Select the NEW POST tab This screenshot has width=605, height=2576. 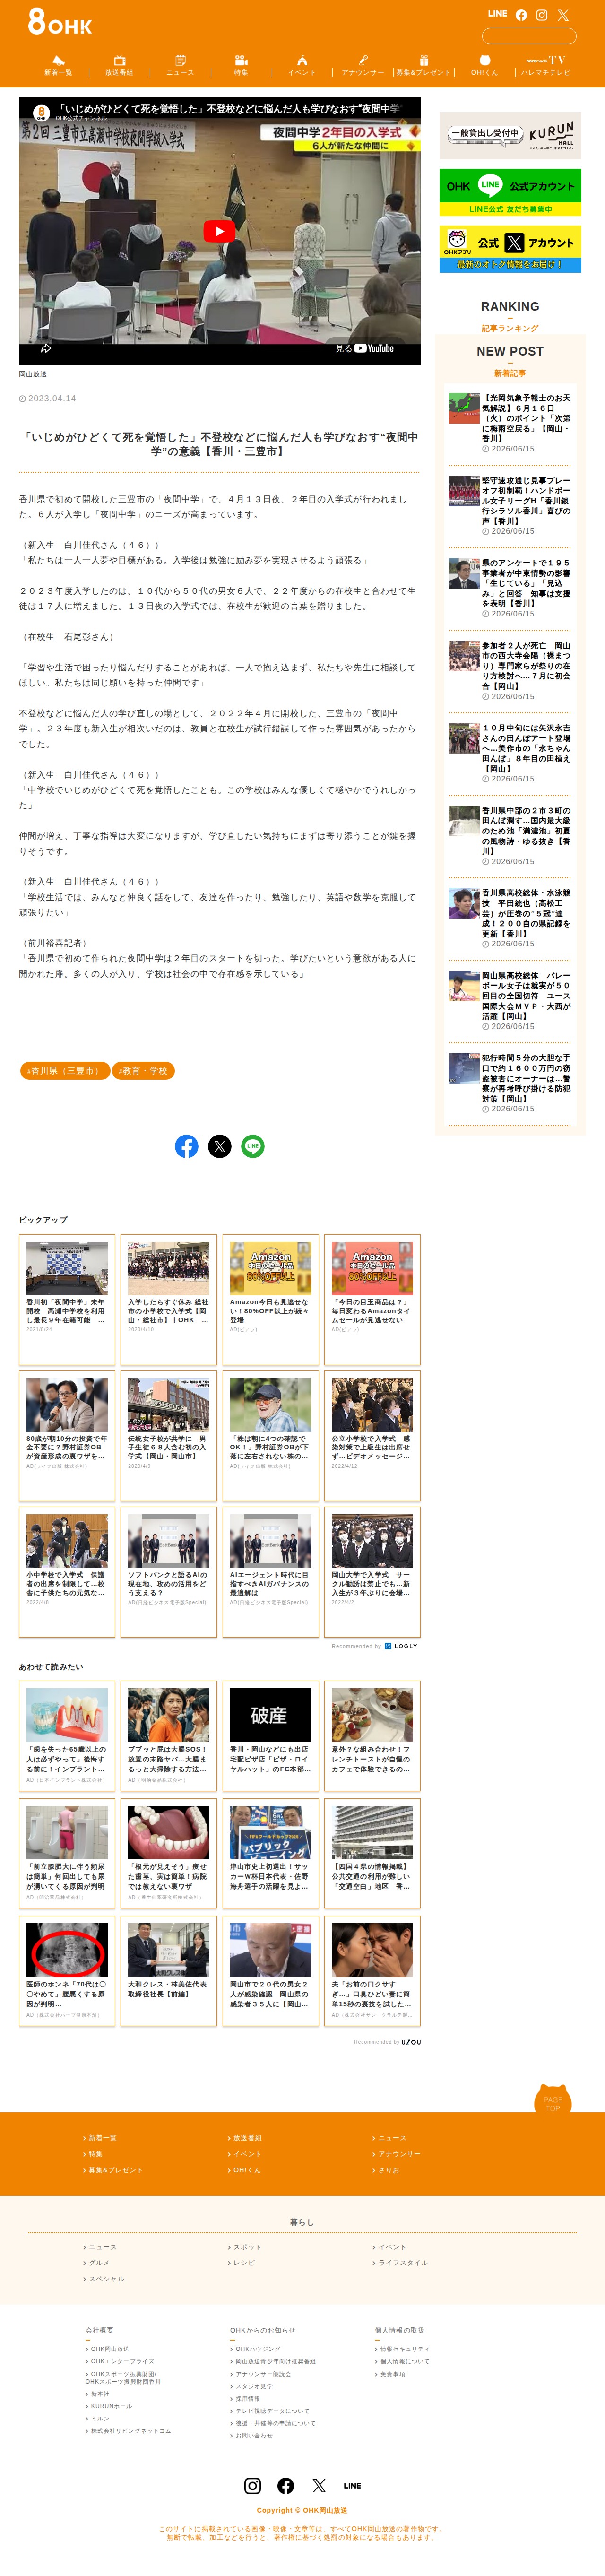(x=510, y=360)
